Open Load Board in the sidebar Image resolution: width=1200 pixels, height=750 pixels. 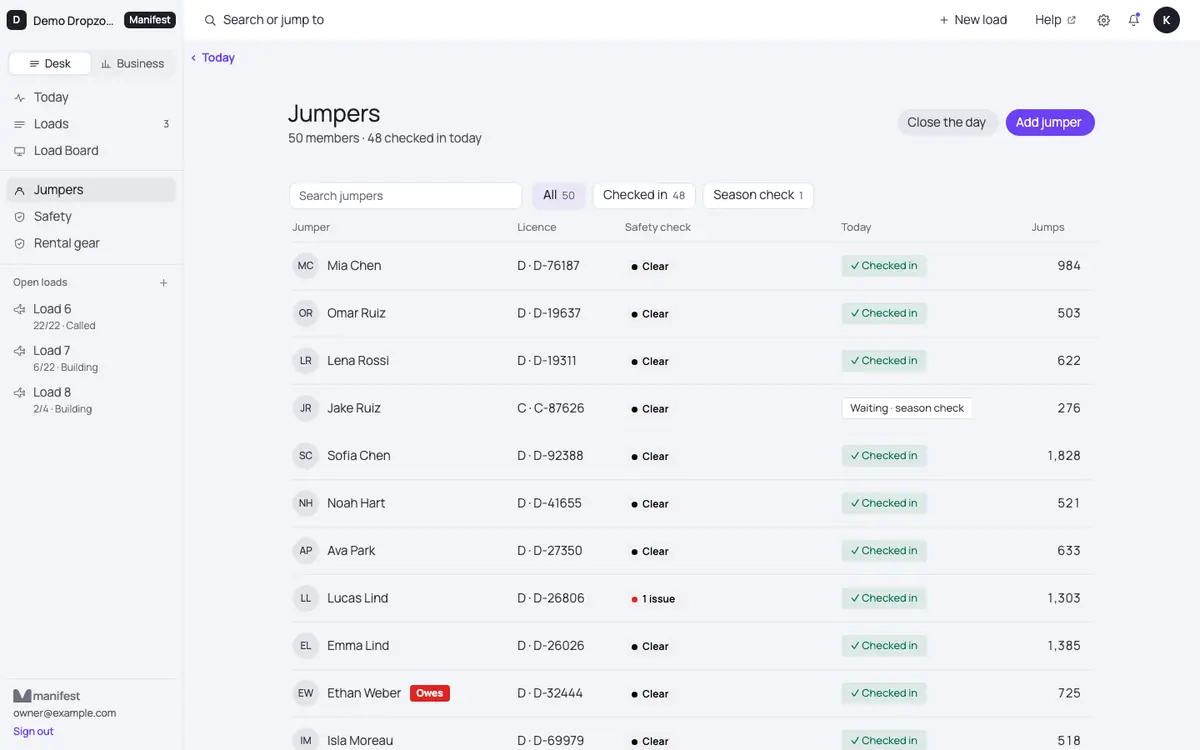[x=91, y=151]
